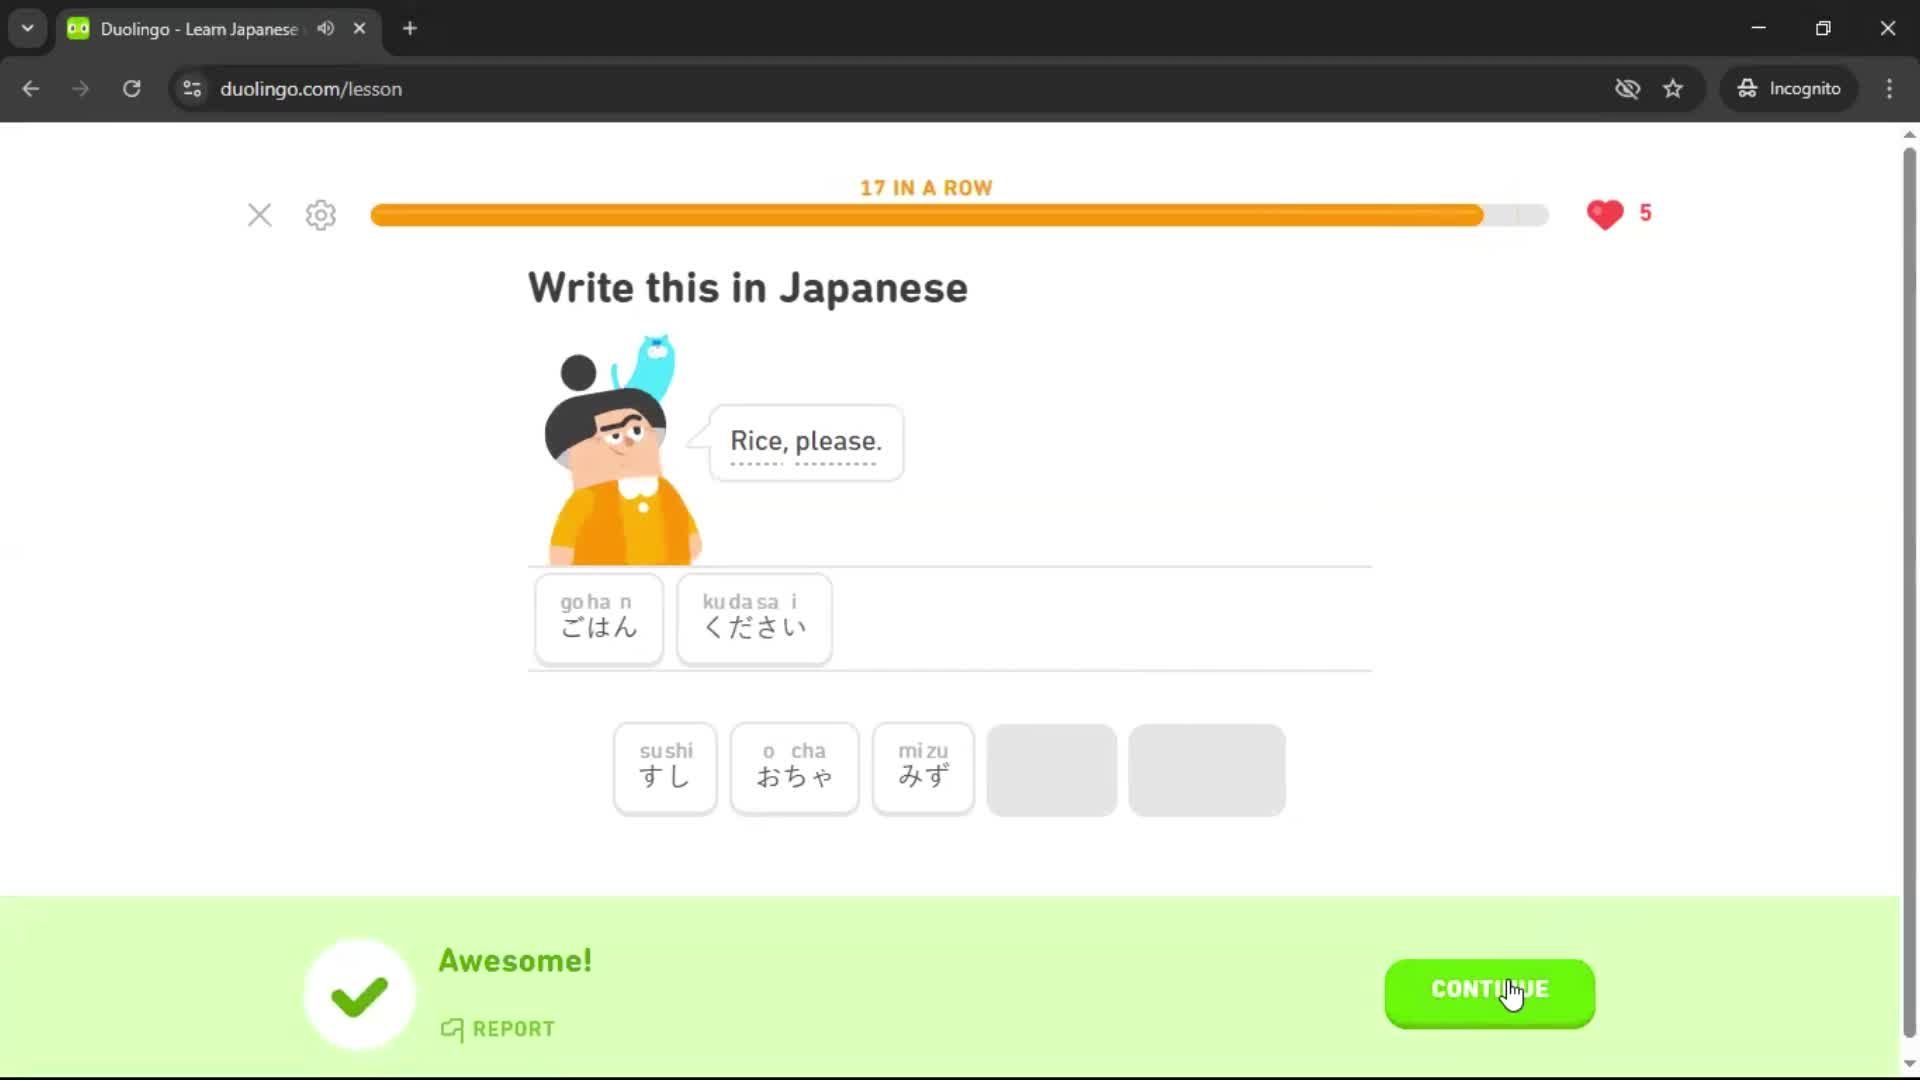Click the orange lesson progress bar
1920x1080 pixels.
tap(927, 215)
